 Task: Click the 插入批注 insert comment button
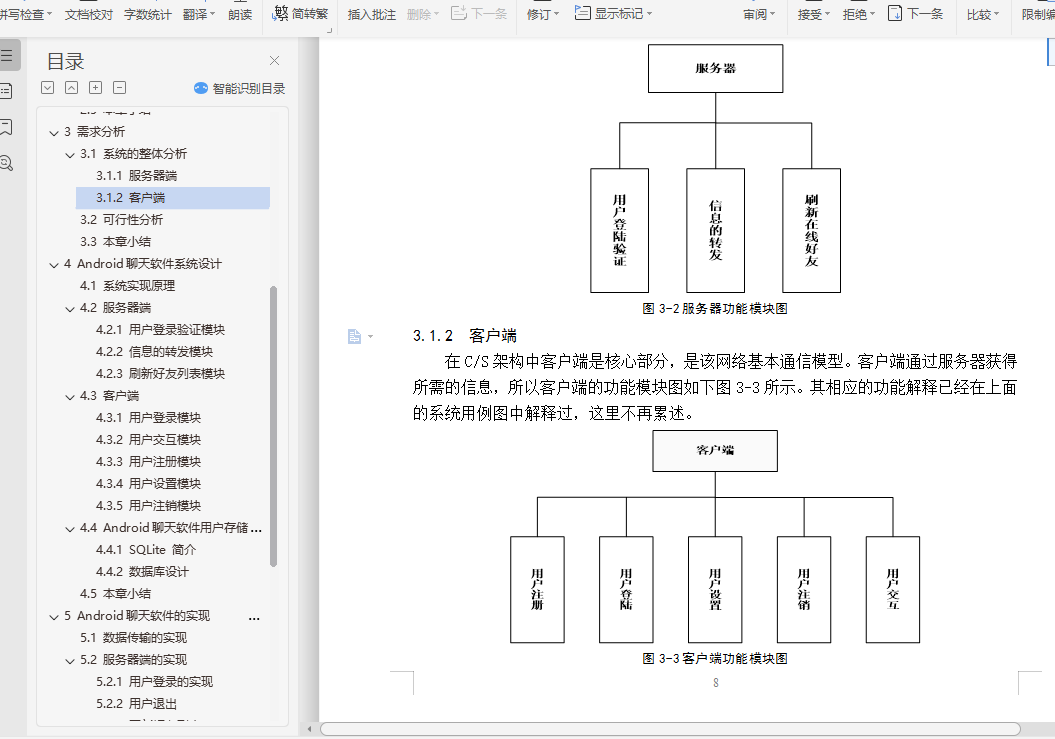pos(371,14)
